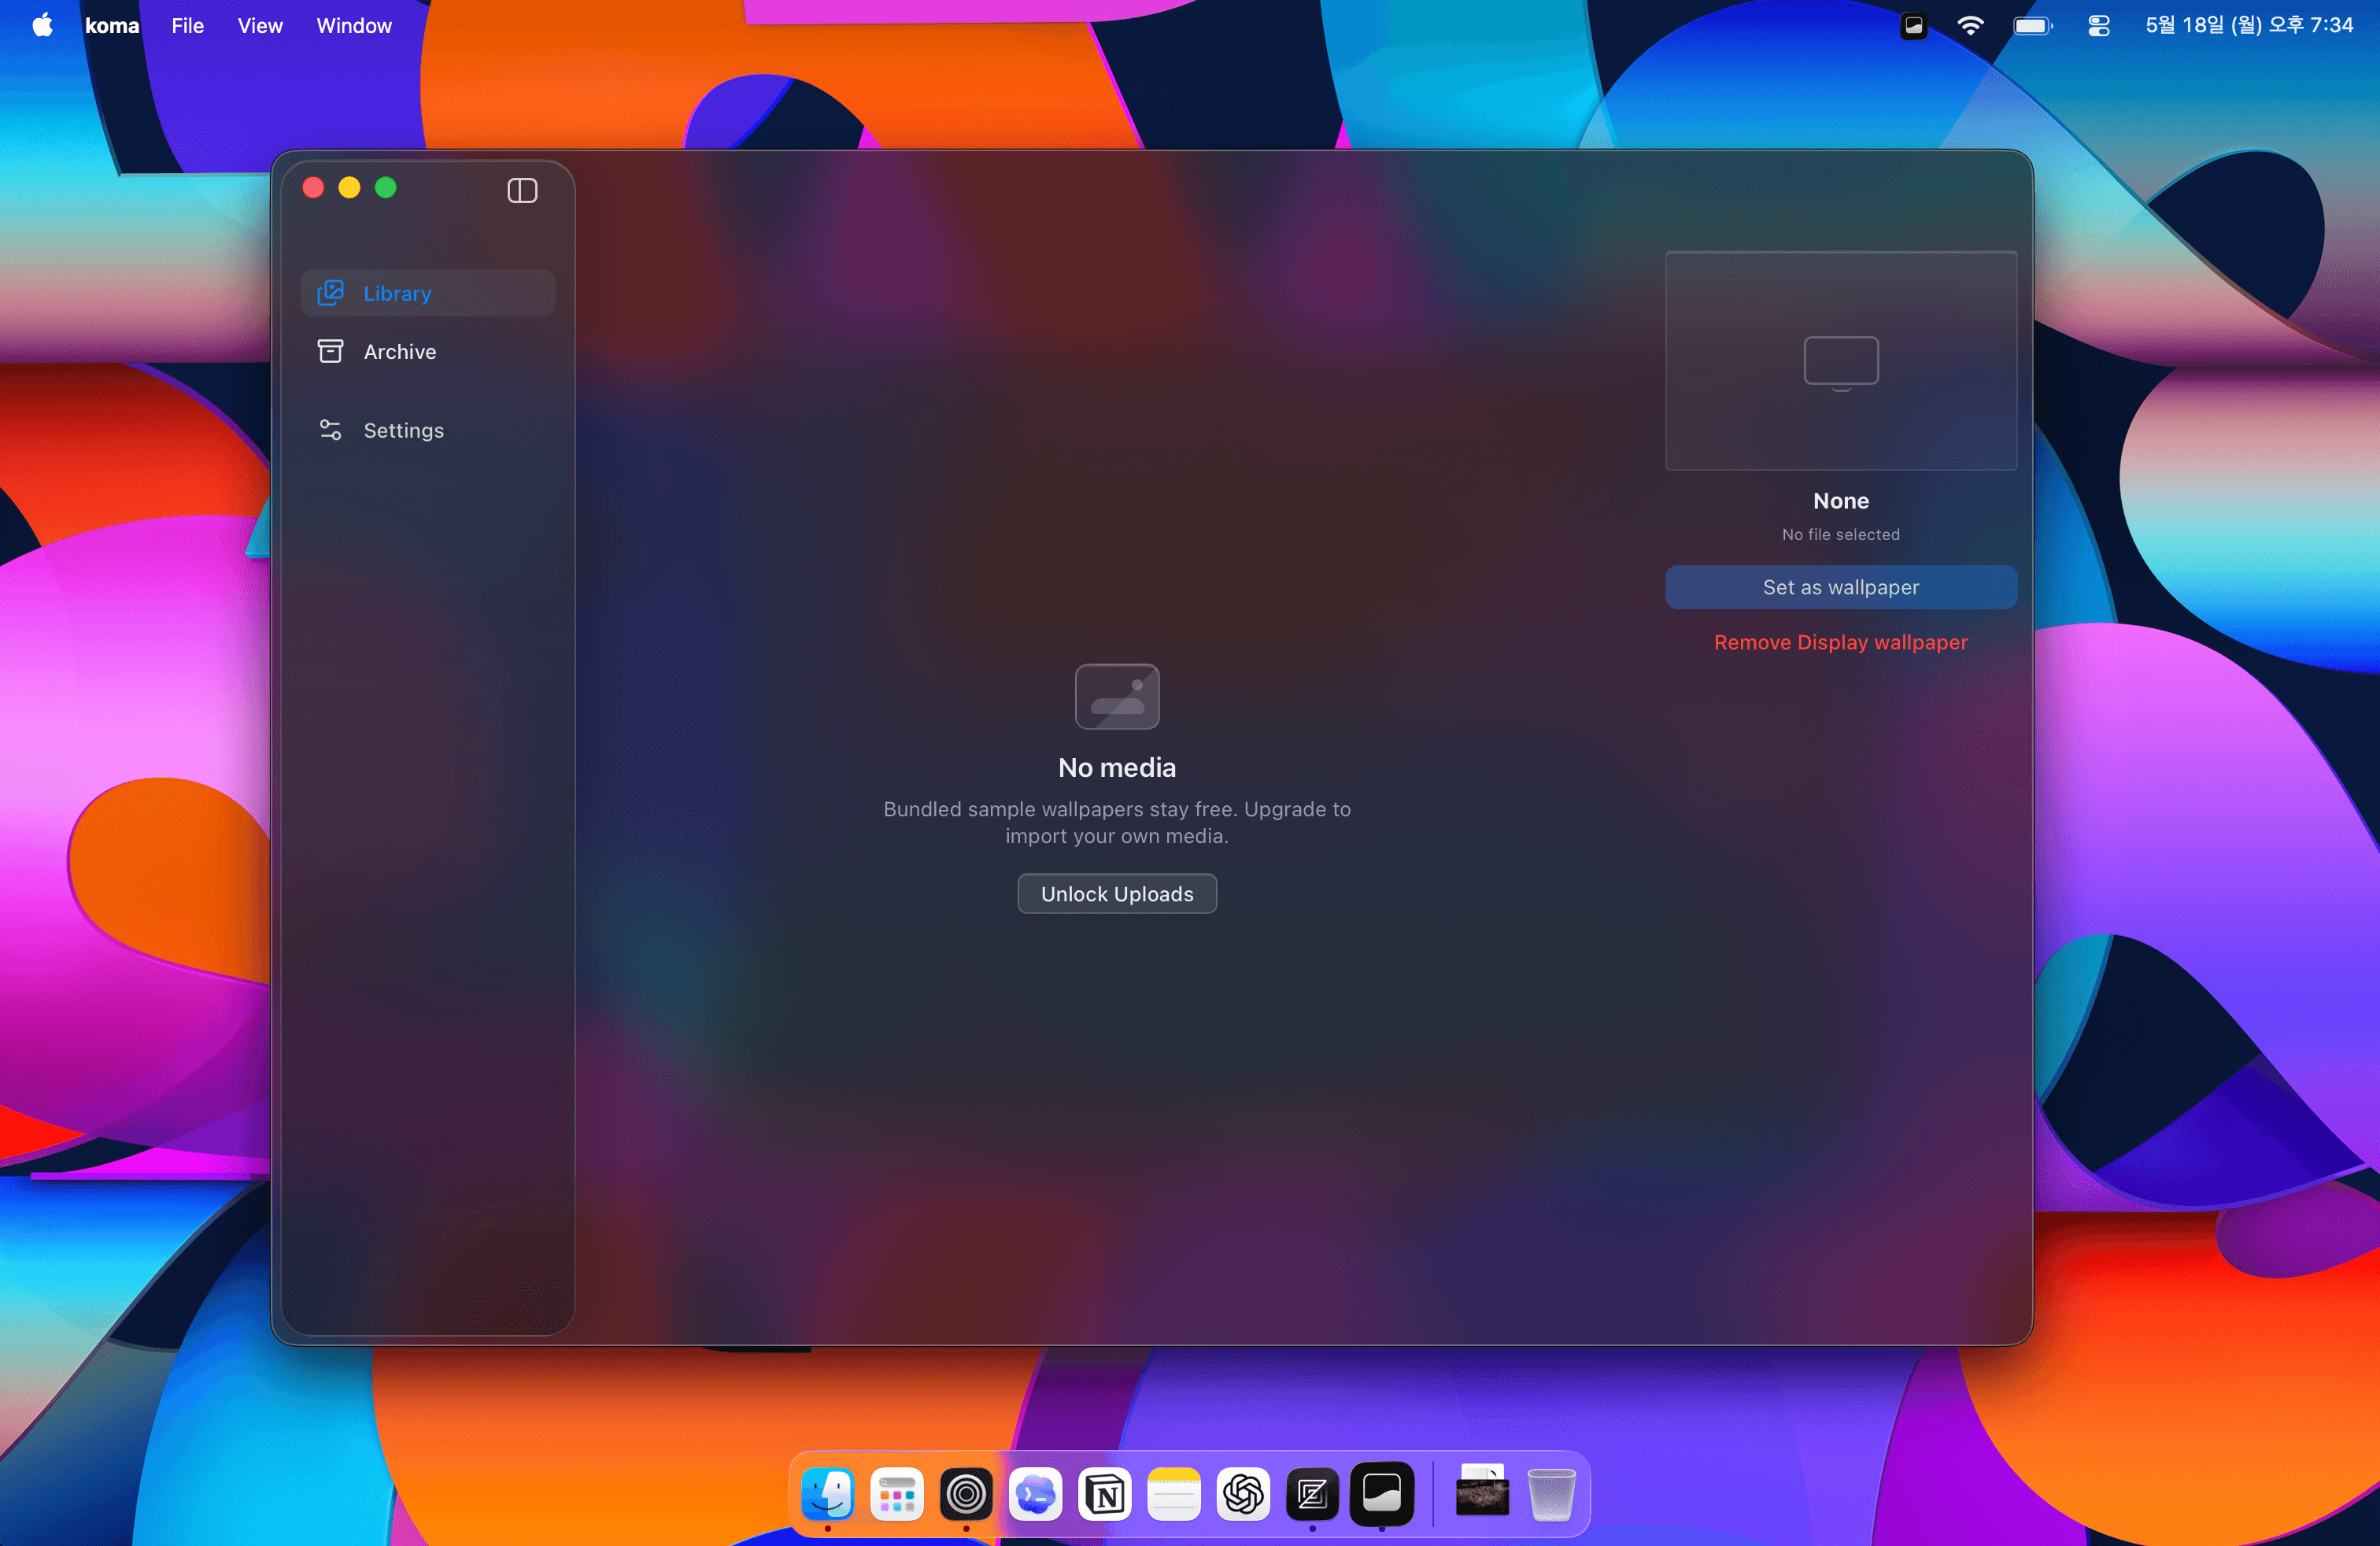Click Remove Display wallpaper

click(1841, 642)
